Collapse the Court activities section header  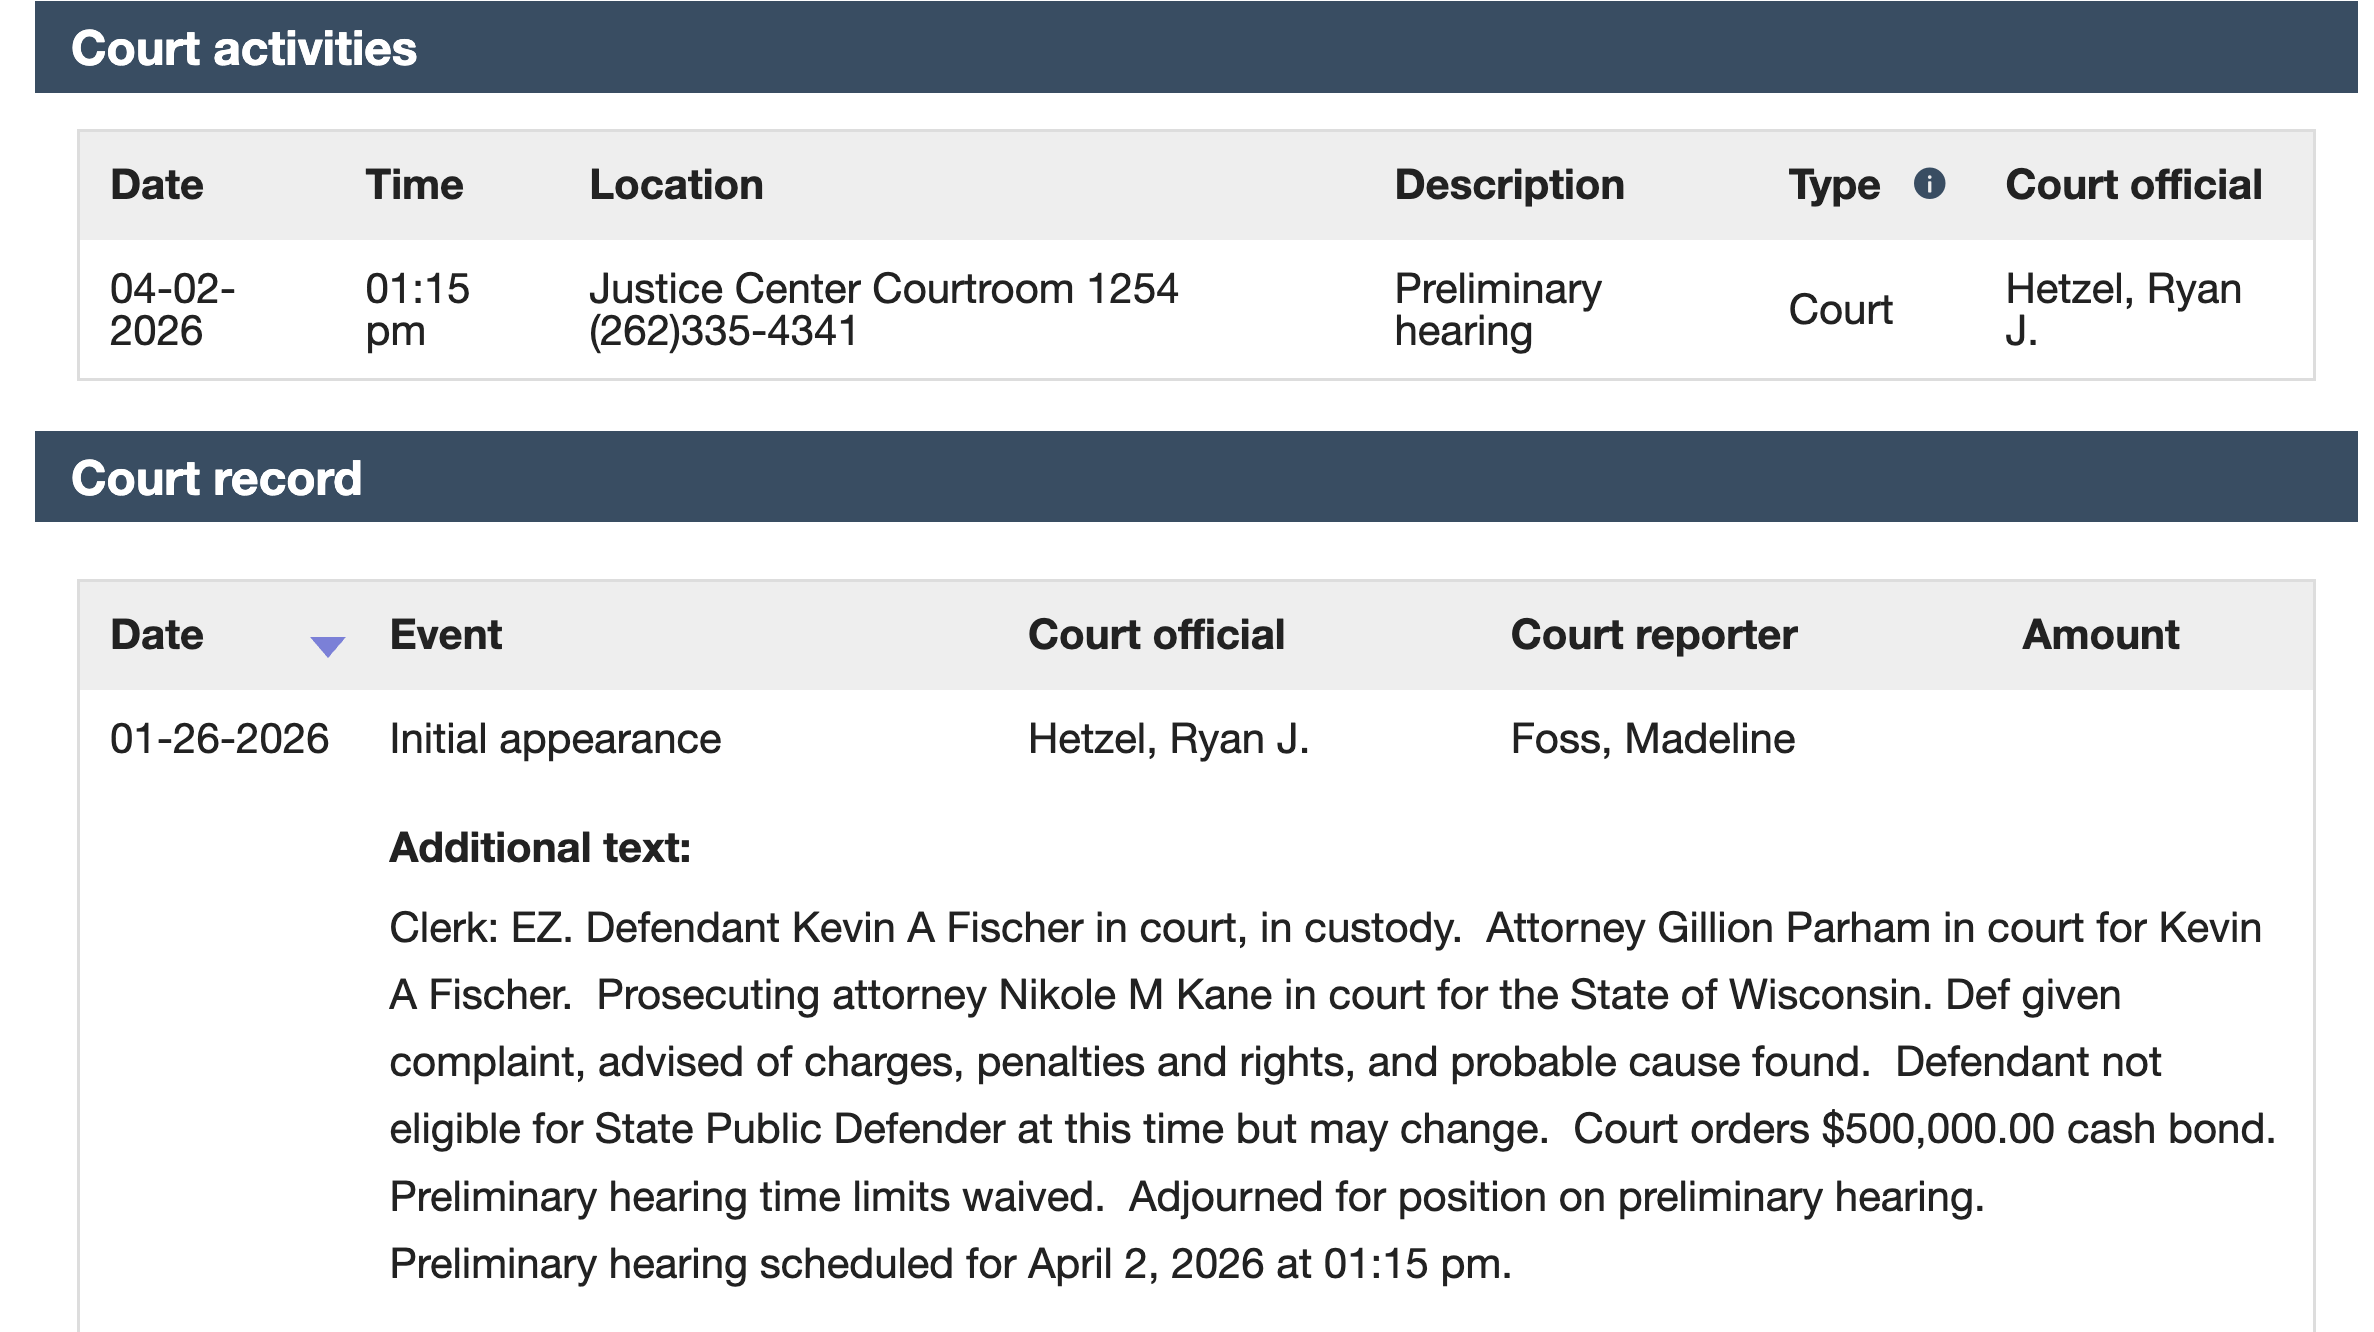click(244, 49)
